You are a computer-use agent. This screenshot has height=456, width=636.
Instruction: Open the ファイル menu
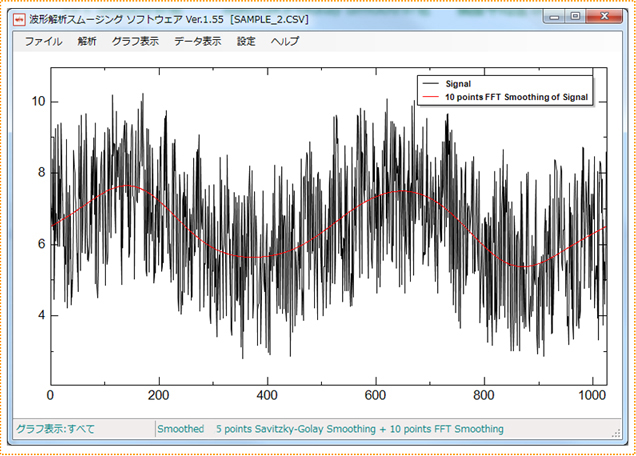43,41
